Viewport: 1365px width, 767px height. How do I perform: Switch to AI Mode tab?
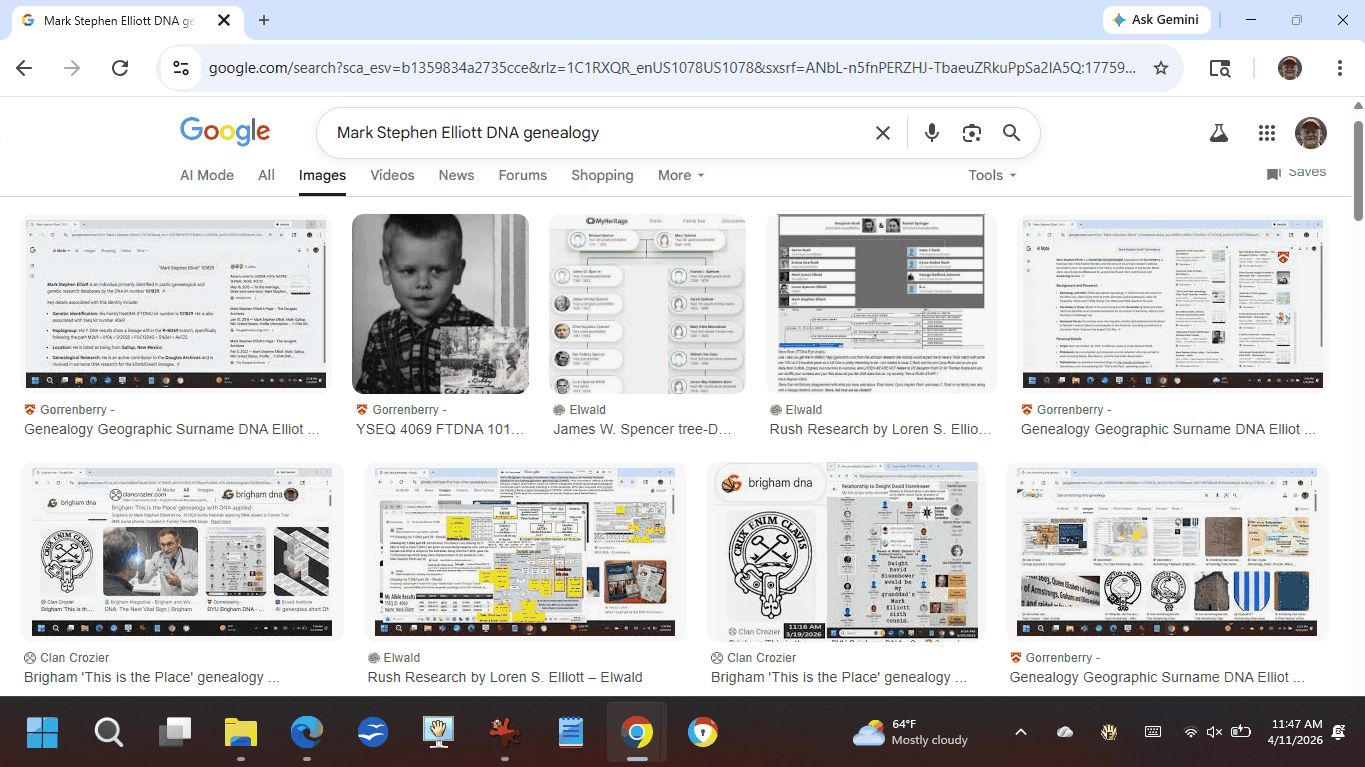(x=207, y=175)
